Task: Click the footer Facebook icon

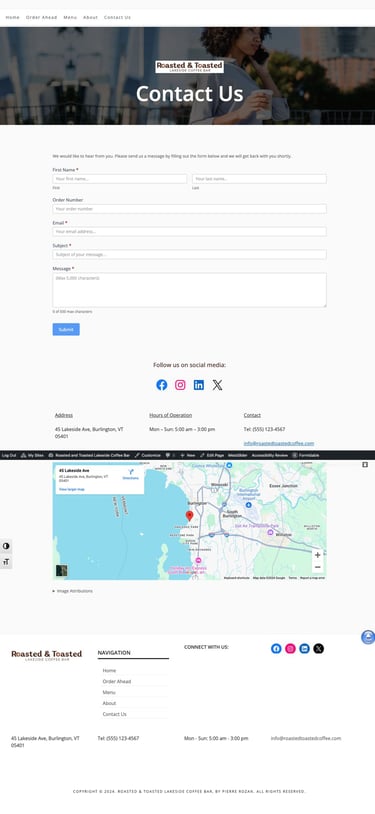Action: (276, 648)
